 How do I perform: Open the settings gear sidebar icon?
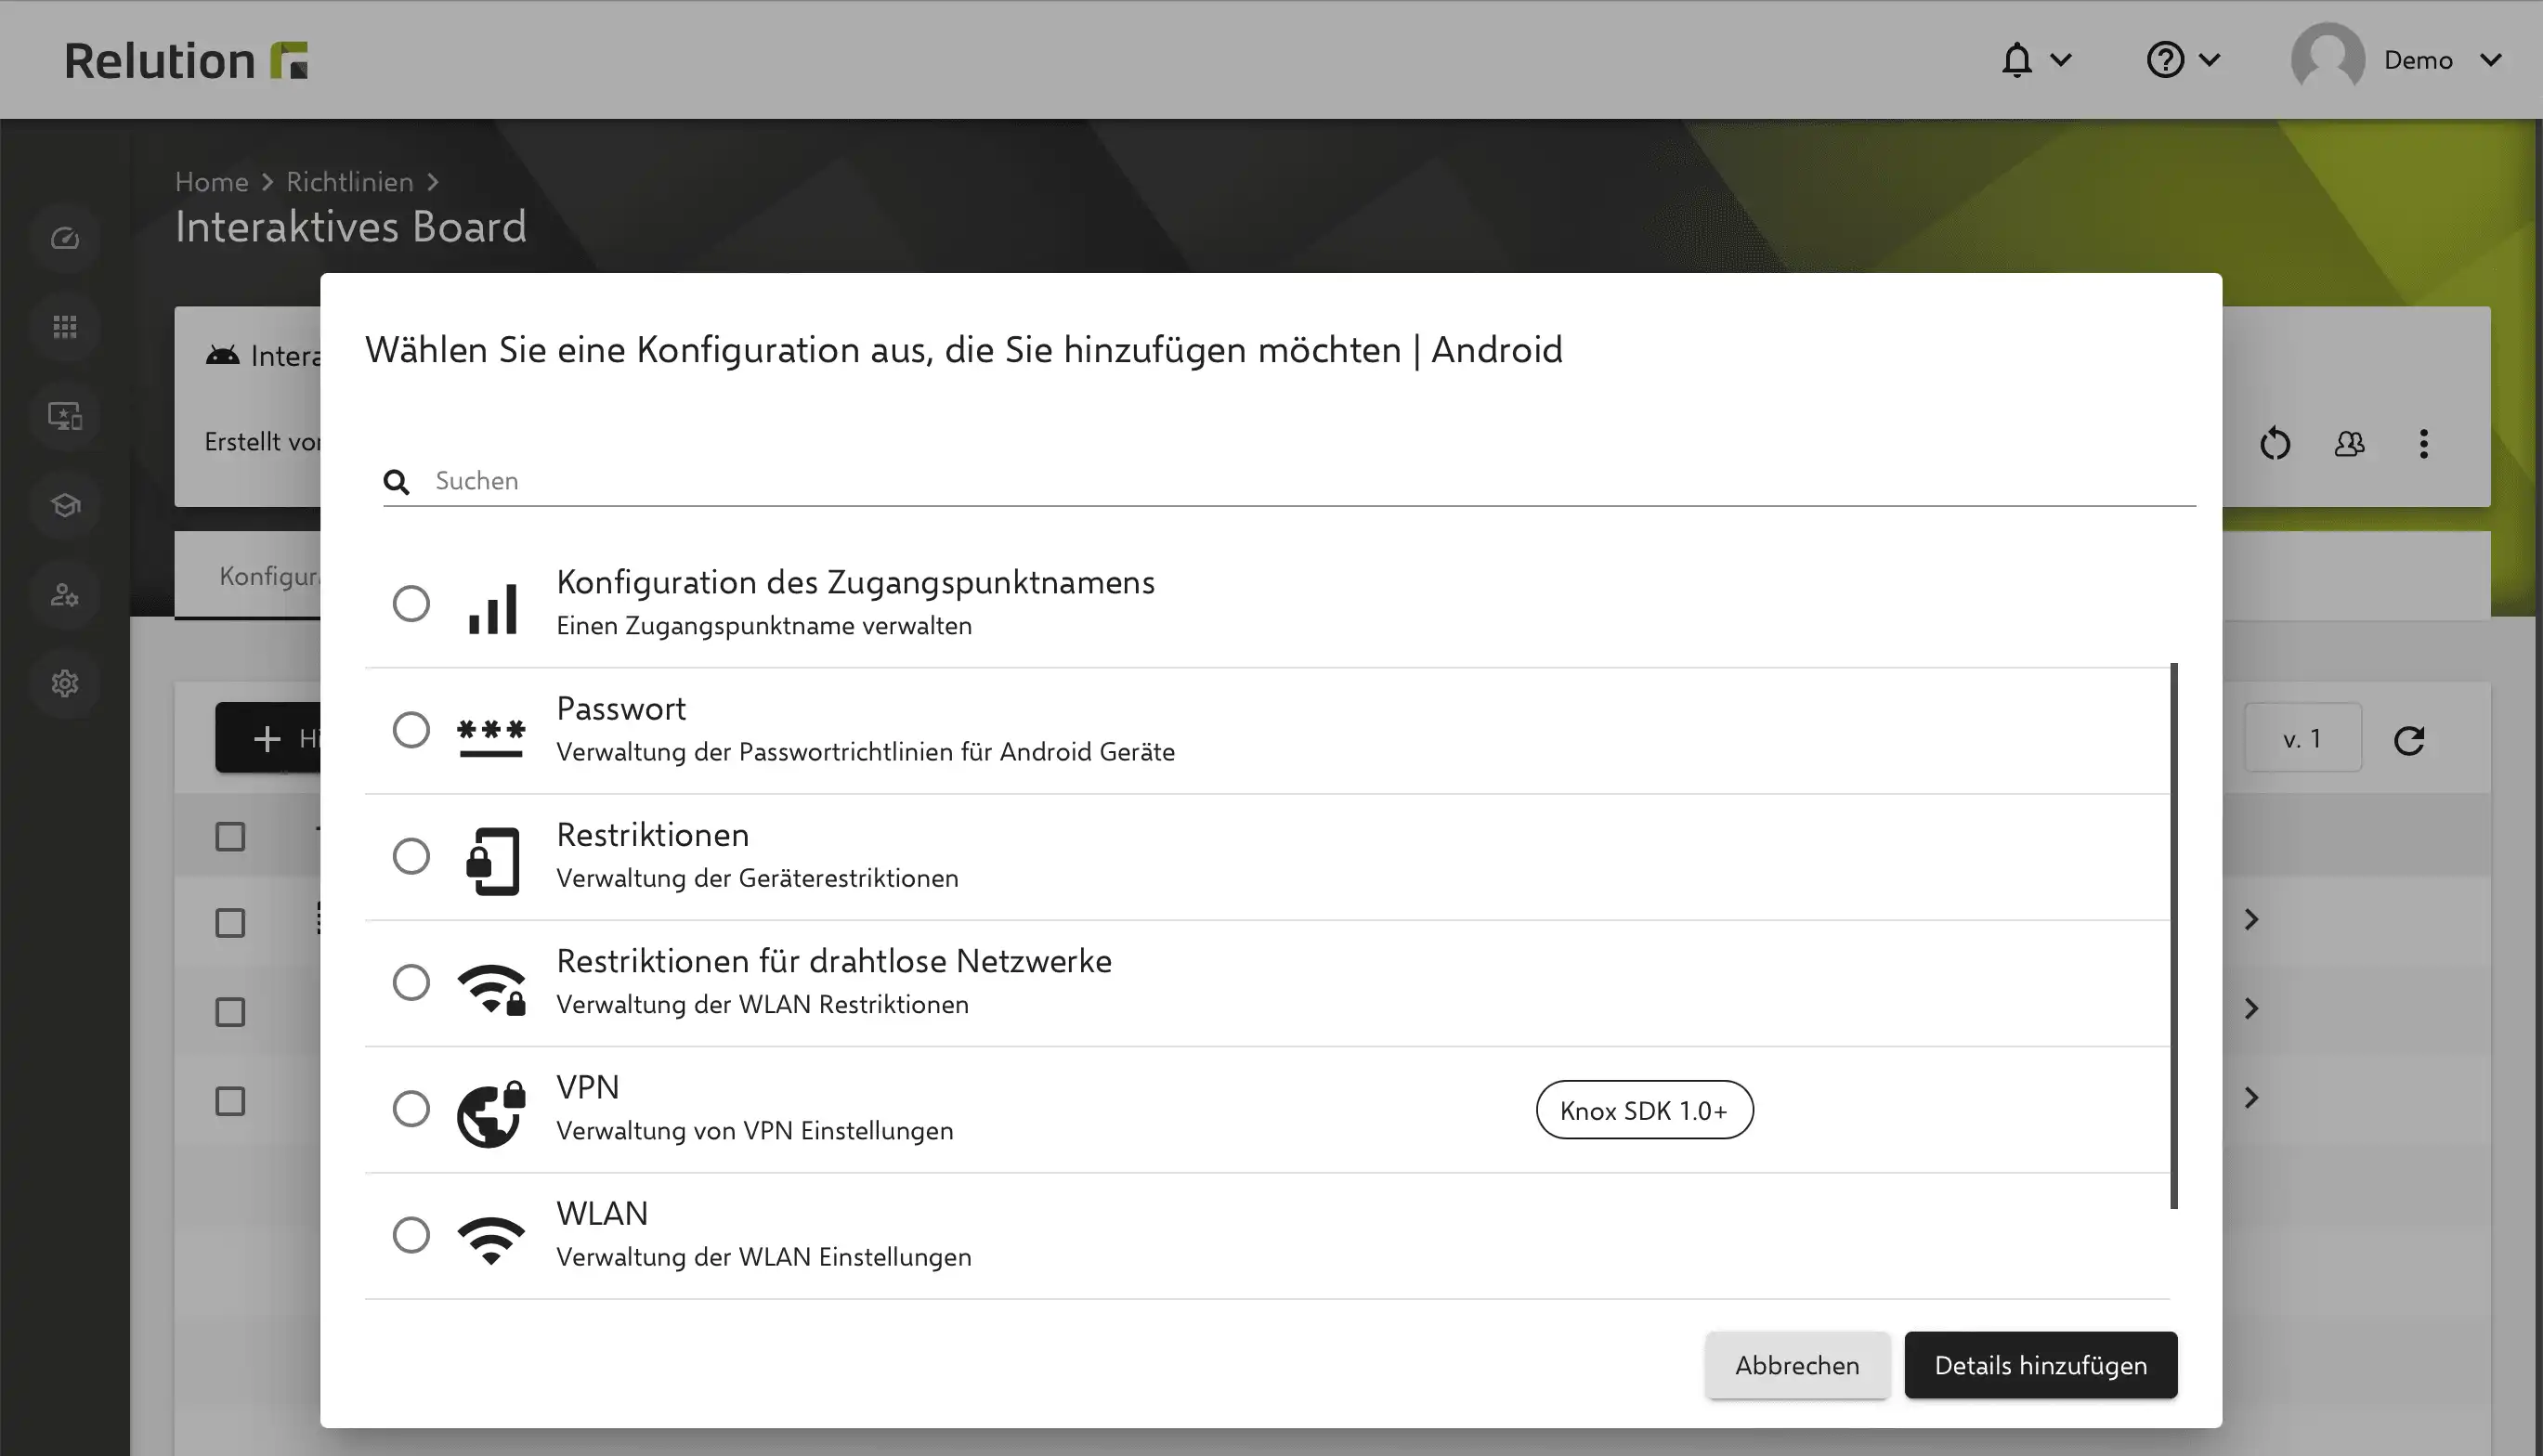65,684
